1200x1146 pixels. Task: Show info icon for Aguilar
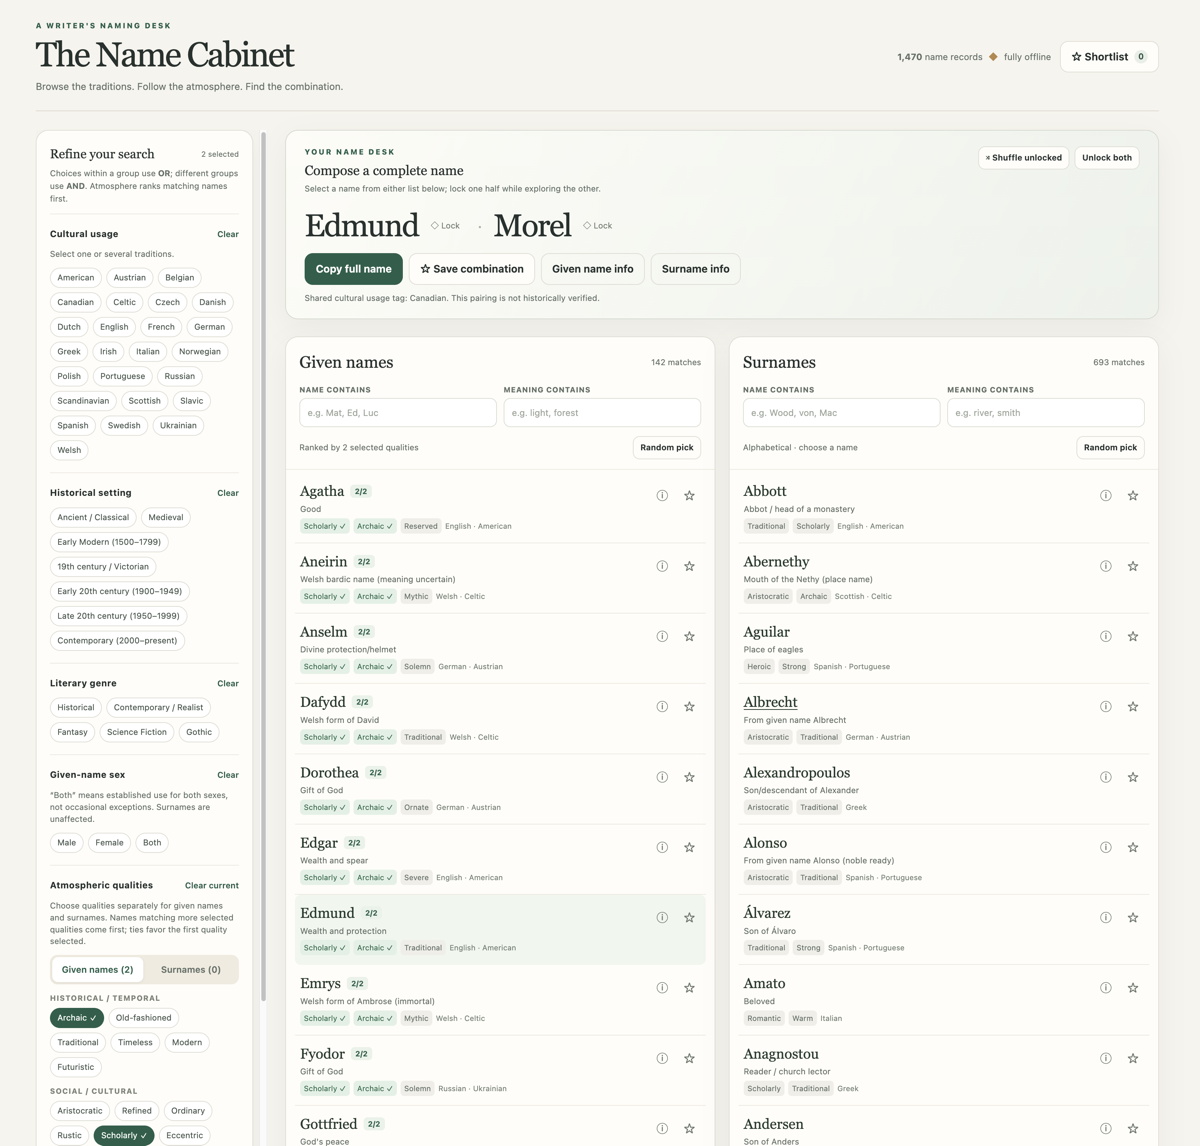click(x=1106, y=636)
